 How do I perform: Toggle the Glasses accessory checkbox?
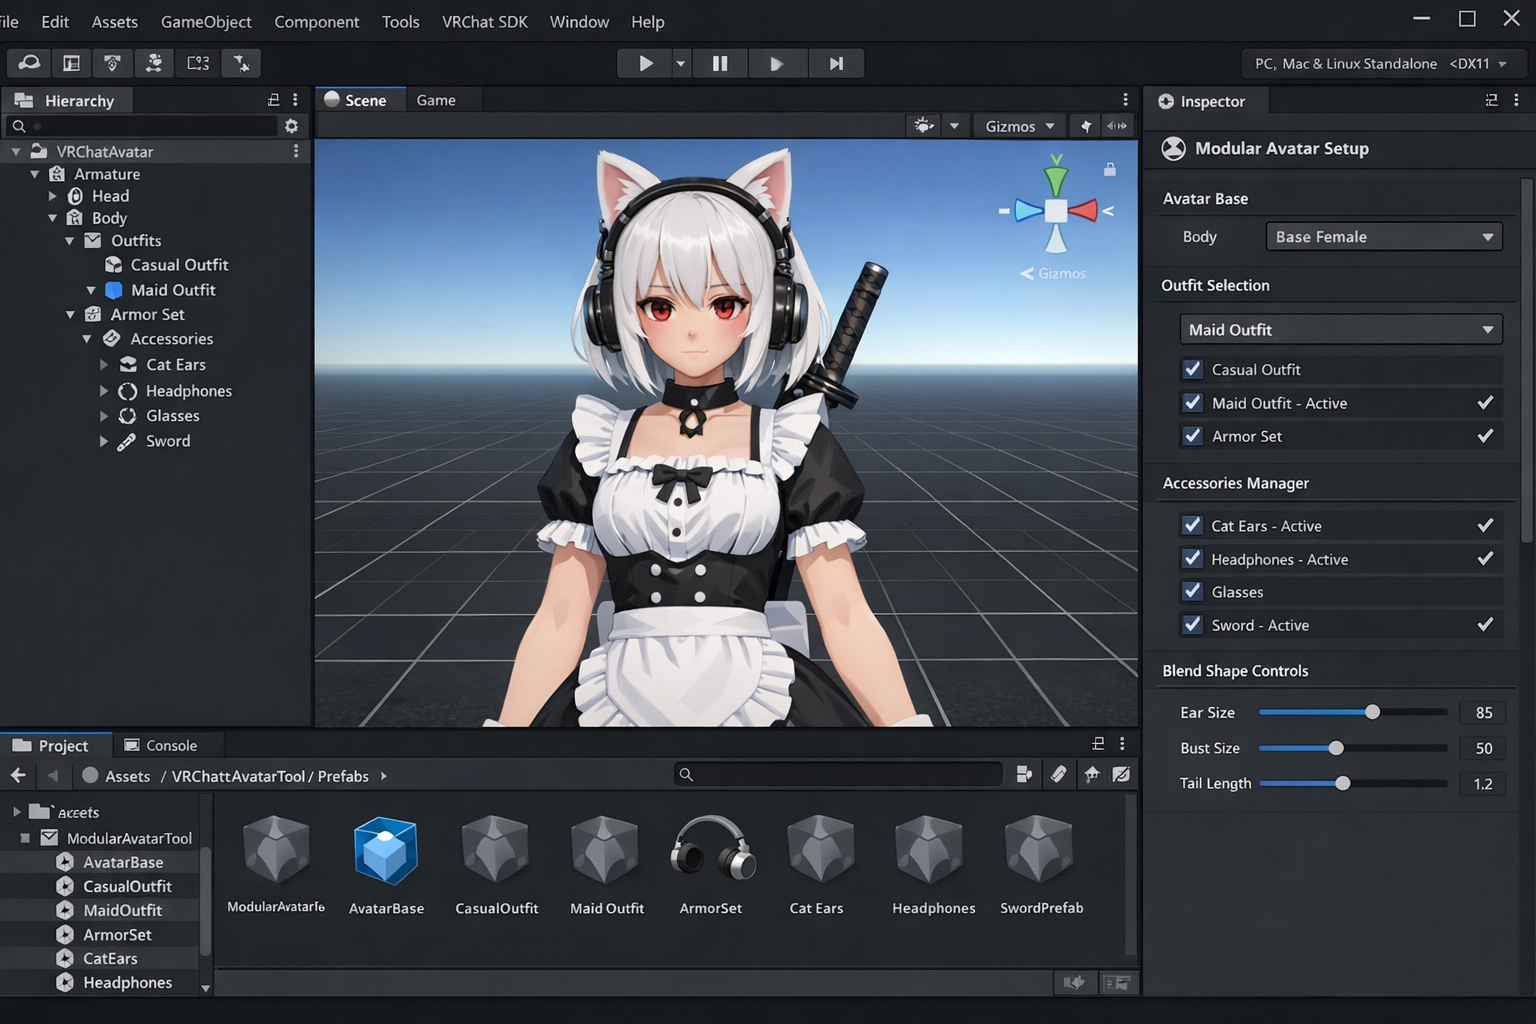tap(1192, 592)
